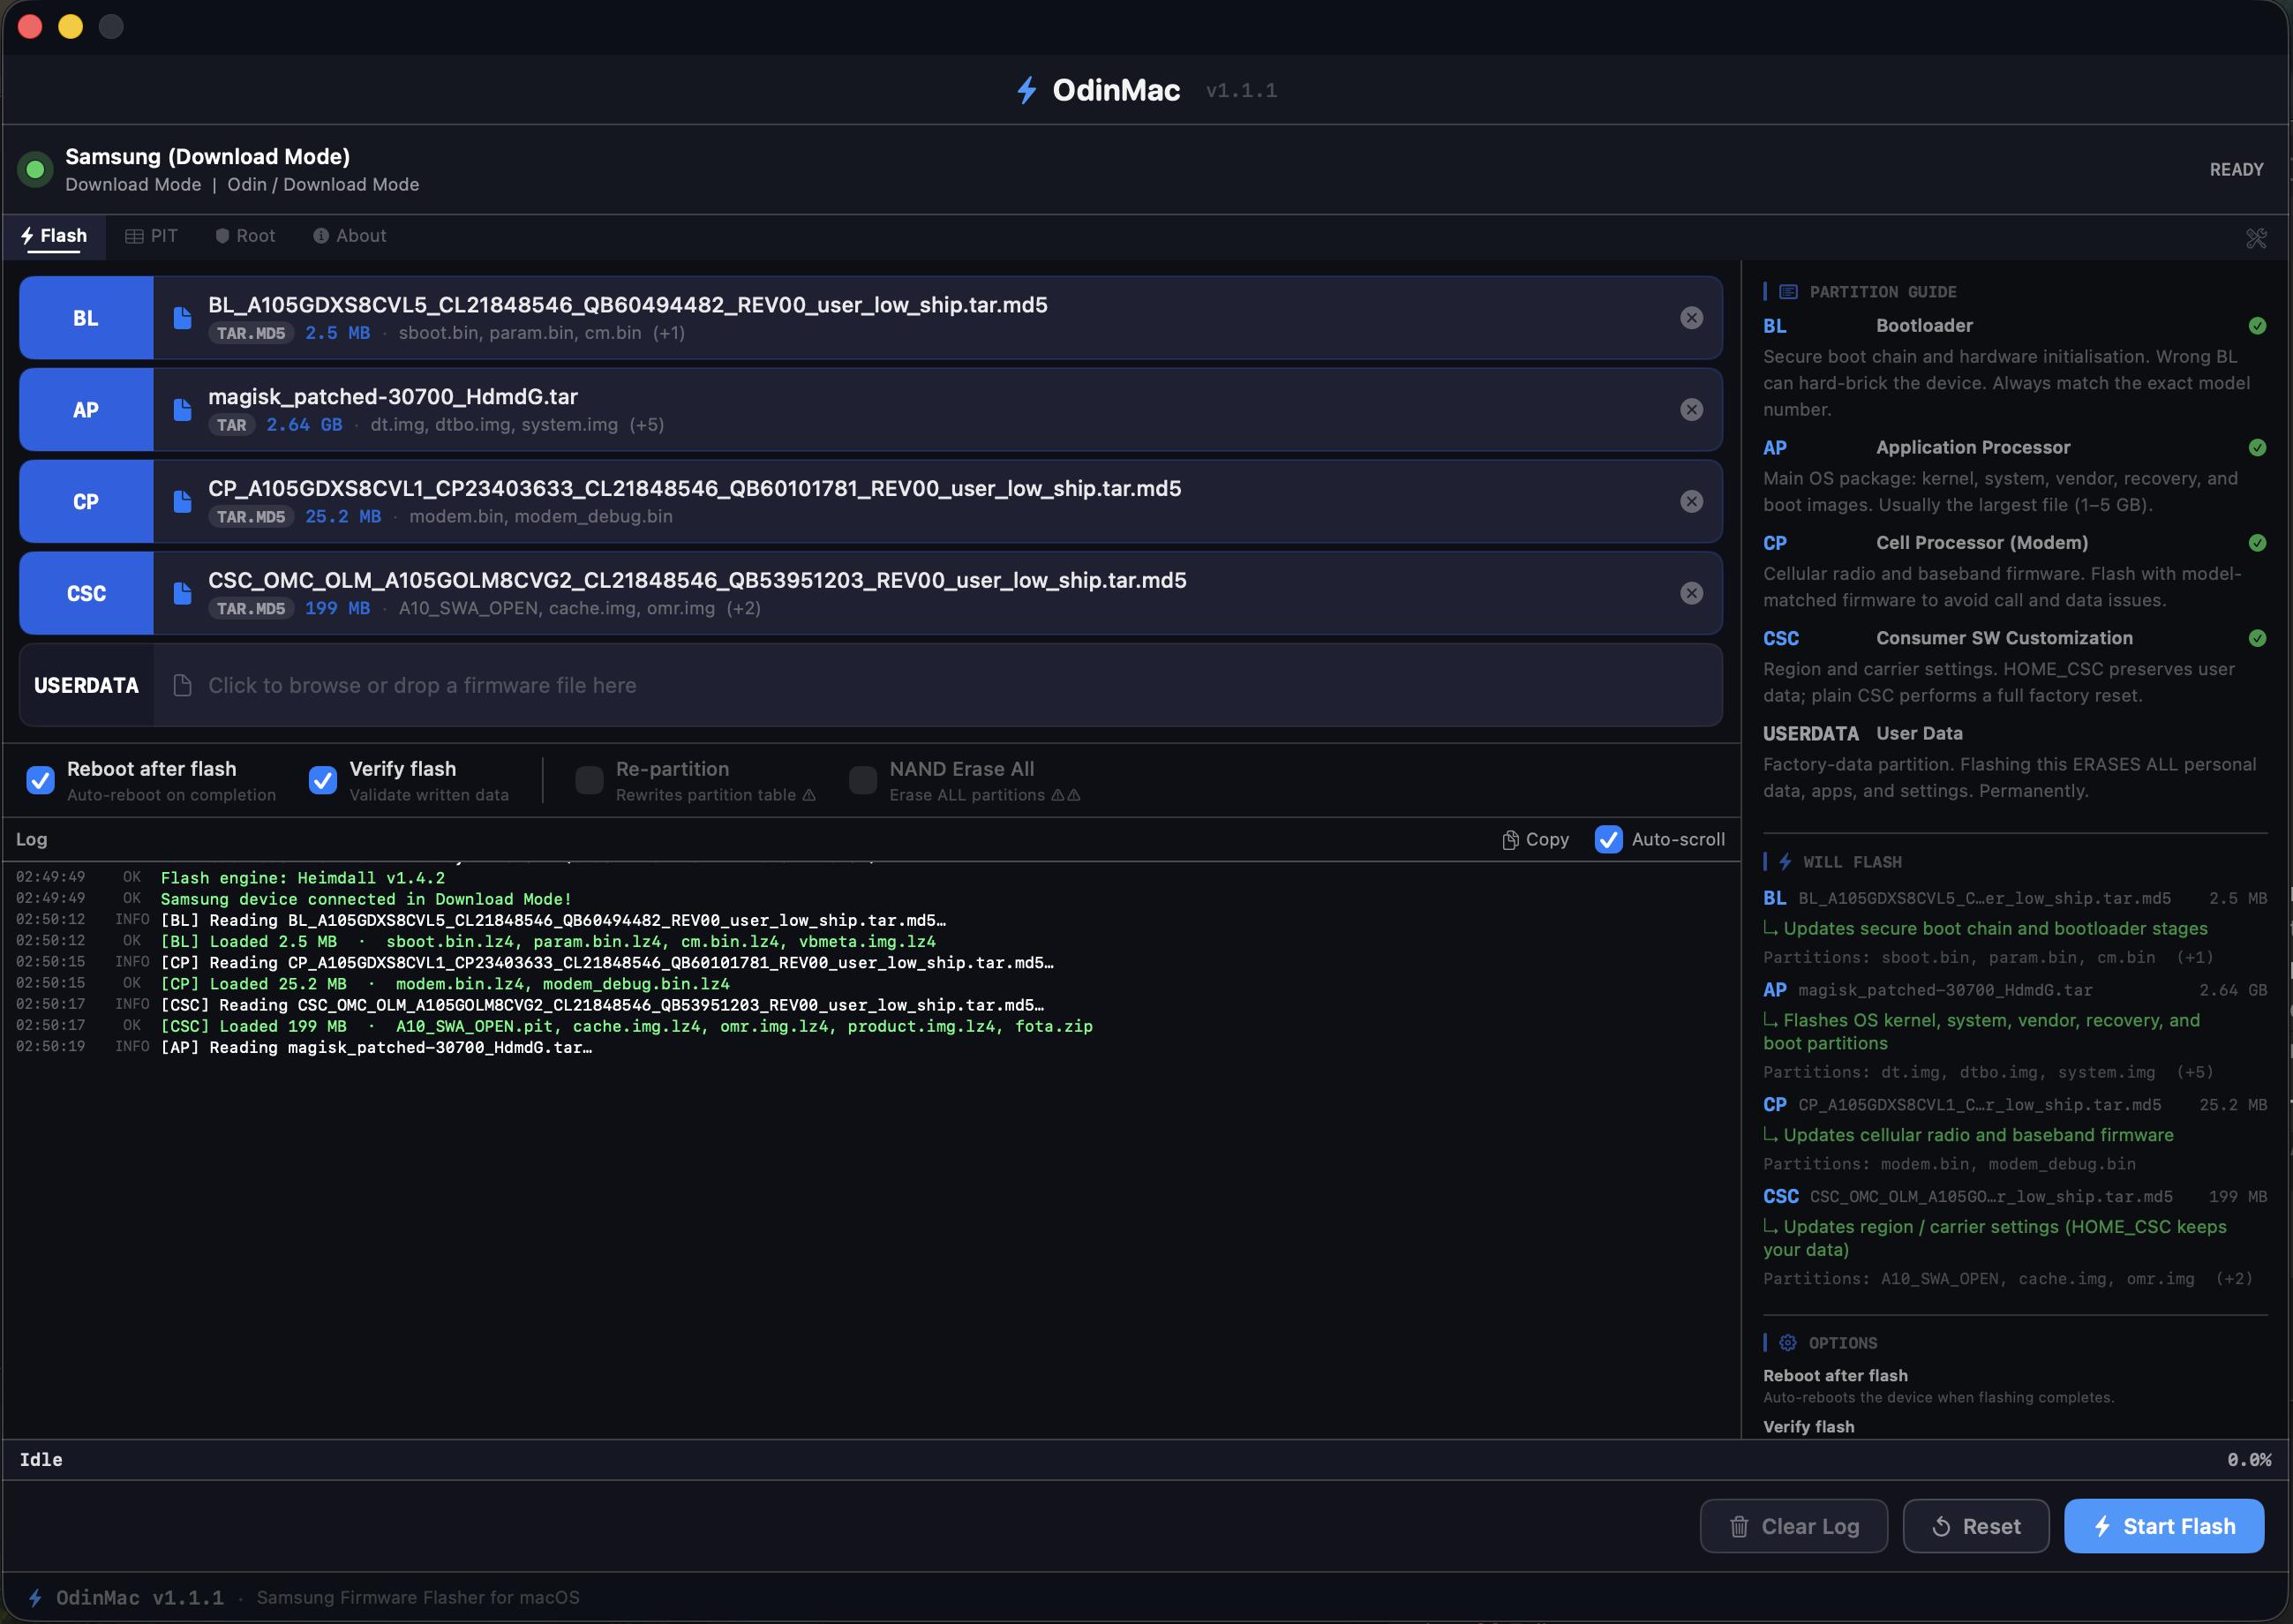Select the CP partition button
This screenshot has height=1624, width=2293.
coord(86,501)
